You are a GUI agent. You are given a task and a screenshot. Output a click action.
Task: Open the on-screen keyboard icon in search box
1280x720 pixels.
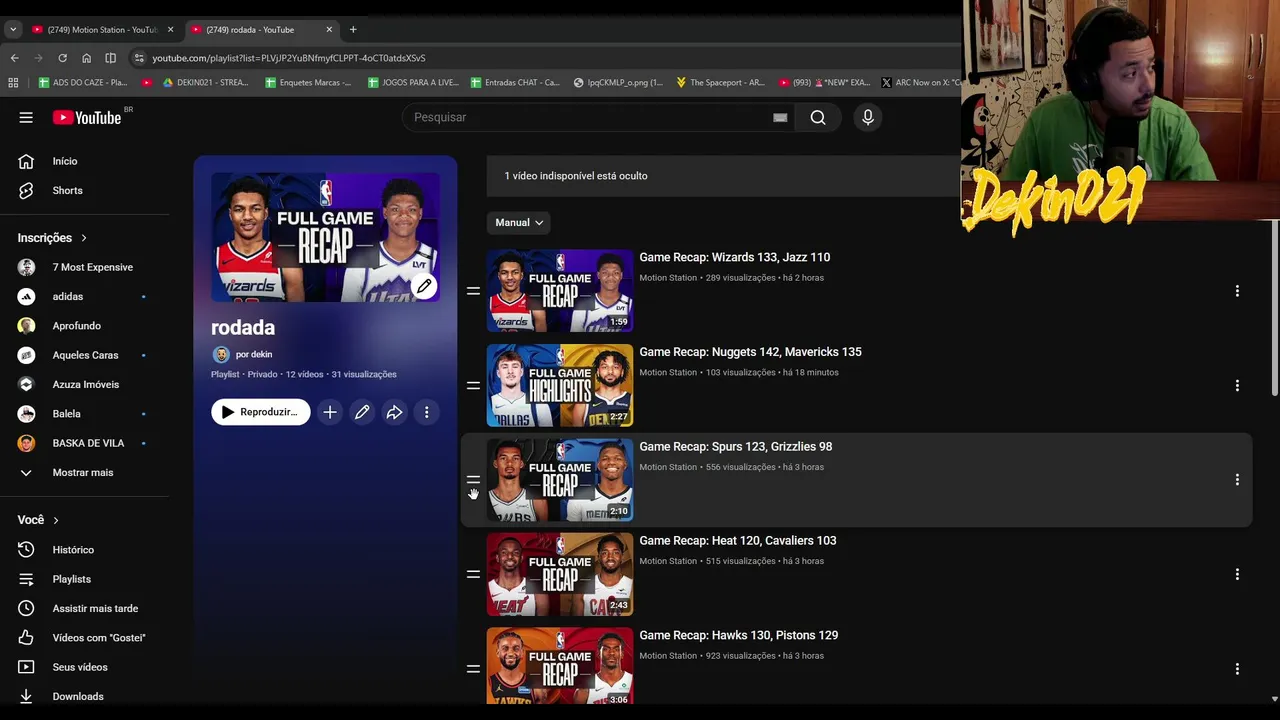780,117
